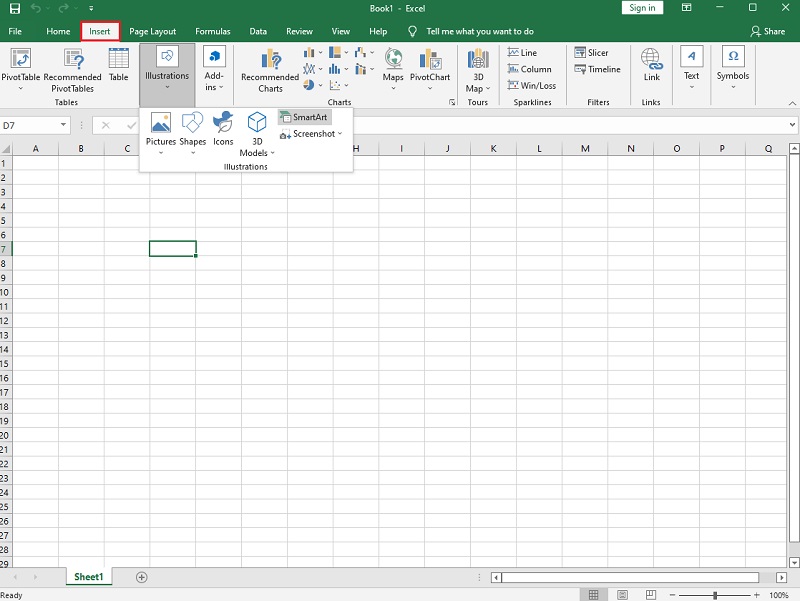Switch to the Review tab

coord(299,31)
